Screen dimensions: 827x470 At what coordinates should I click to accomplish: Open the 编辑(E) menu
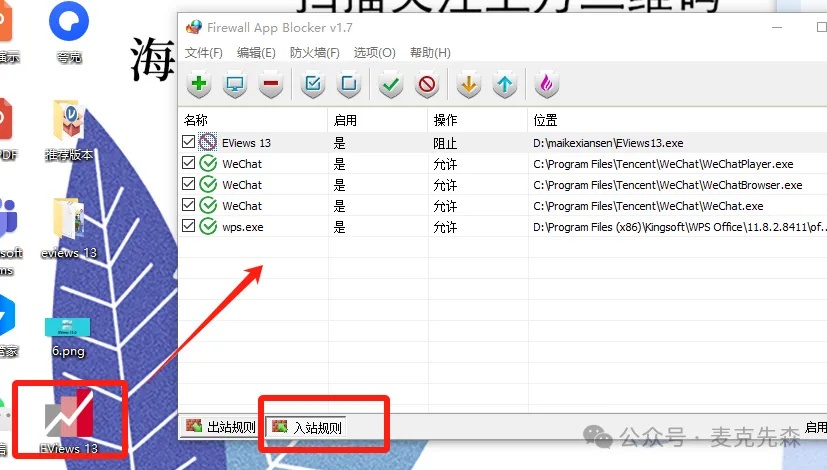(x=256, y=53)
